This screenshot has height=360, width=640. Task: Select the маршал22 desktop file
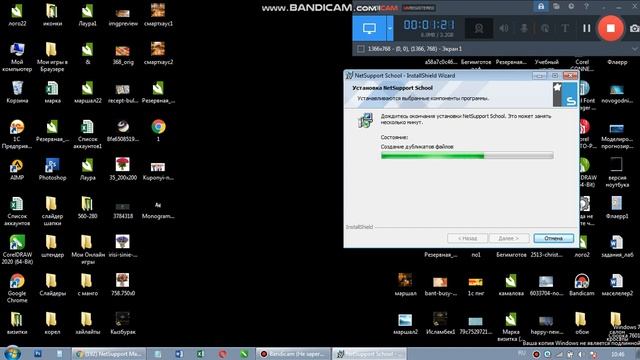coord(87,92)
